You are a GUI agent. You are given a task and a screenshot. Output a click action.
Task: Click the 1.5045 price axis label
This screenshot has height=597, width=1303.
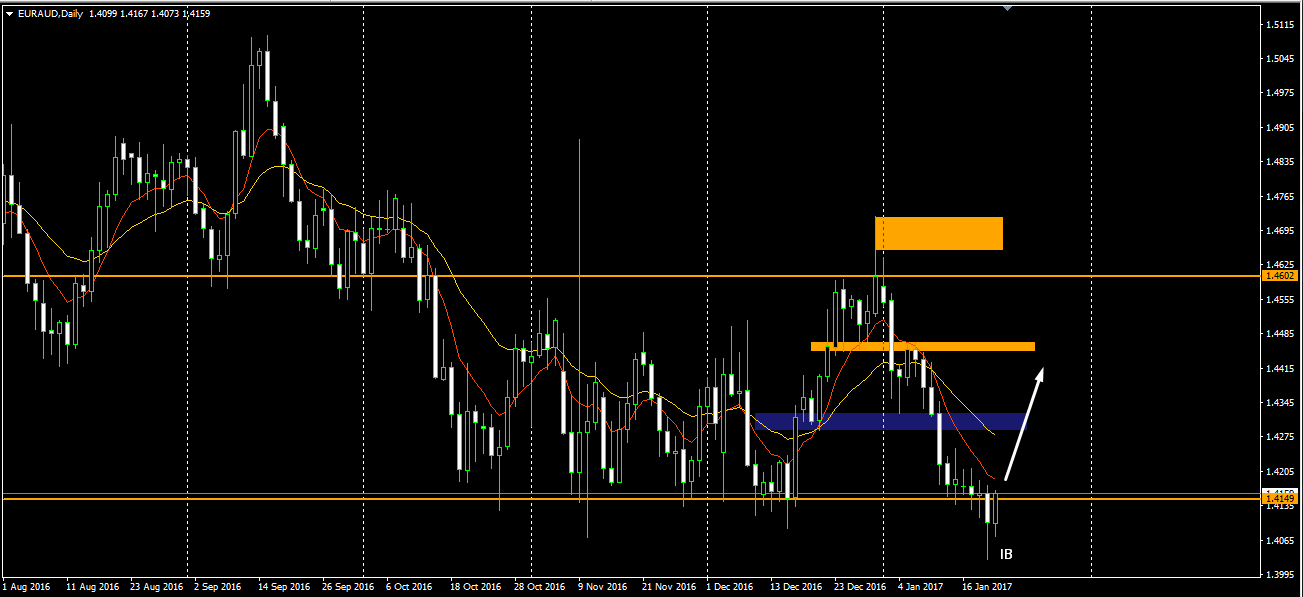pos(1279,58)
